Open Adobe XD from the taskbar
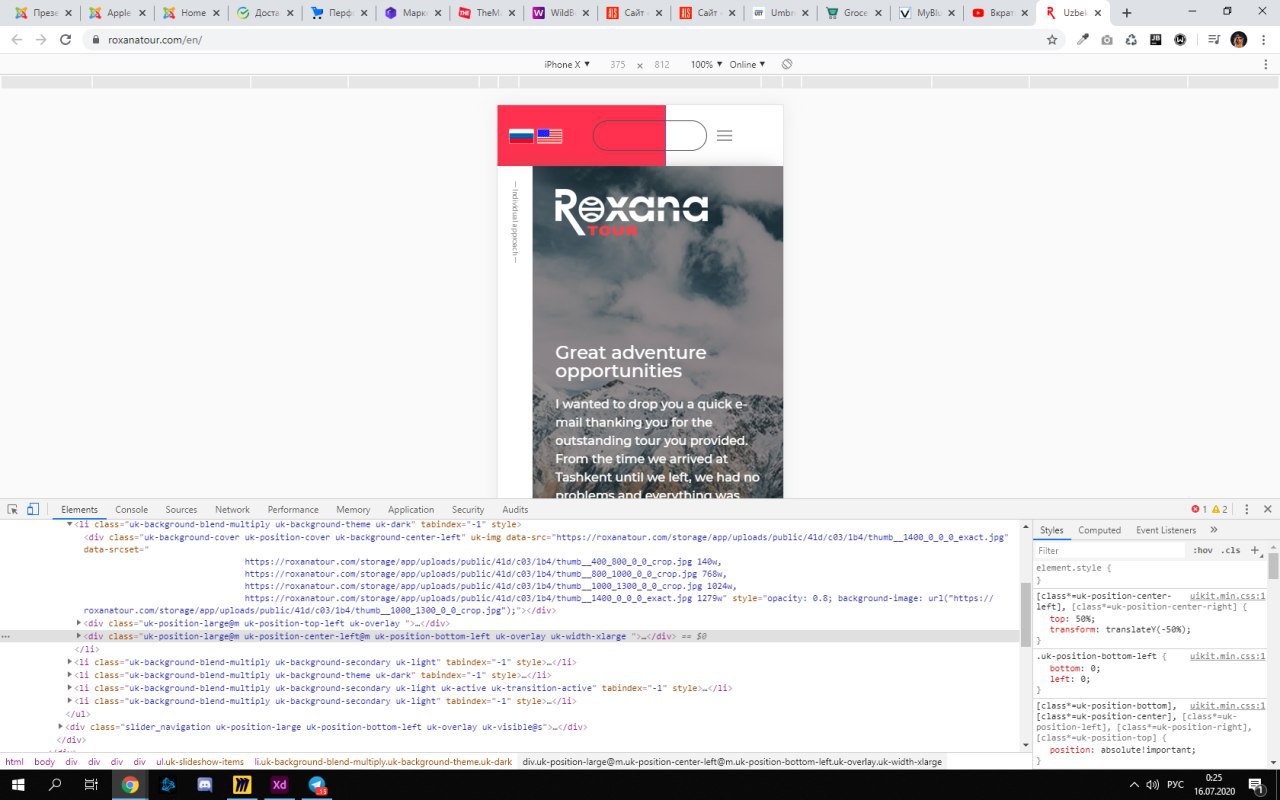The height and width of the screenshot is (800, 1280). pos(279,785)
